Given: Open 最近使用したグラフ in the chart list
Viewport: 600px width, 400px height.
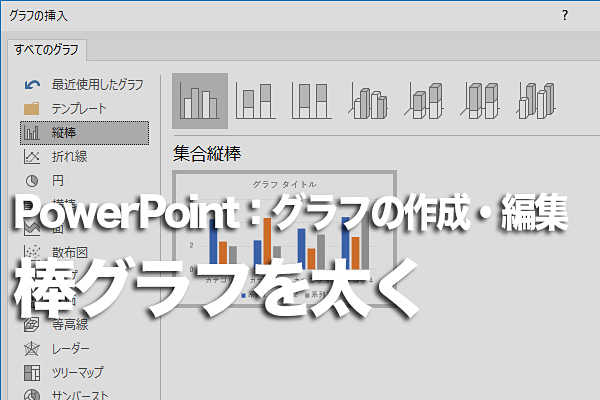Looking at the screenshot, I should (x=84, y=85).
